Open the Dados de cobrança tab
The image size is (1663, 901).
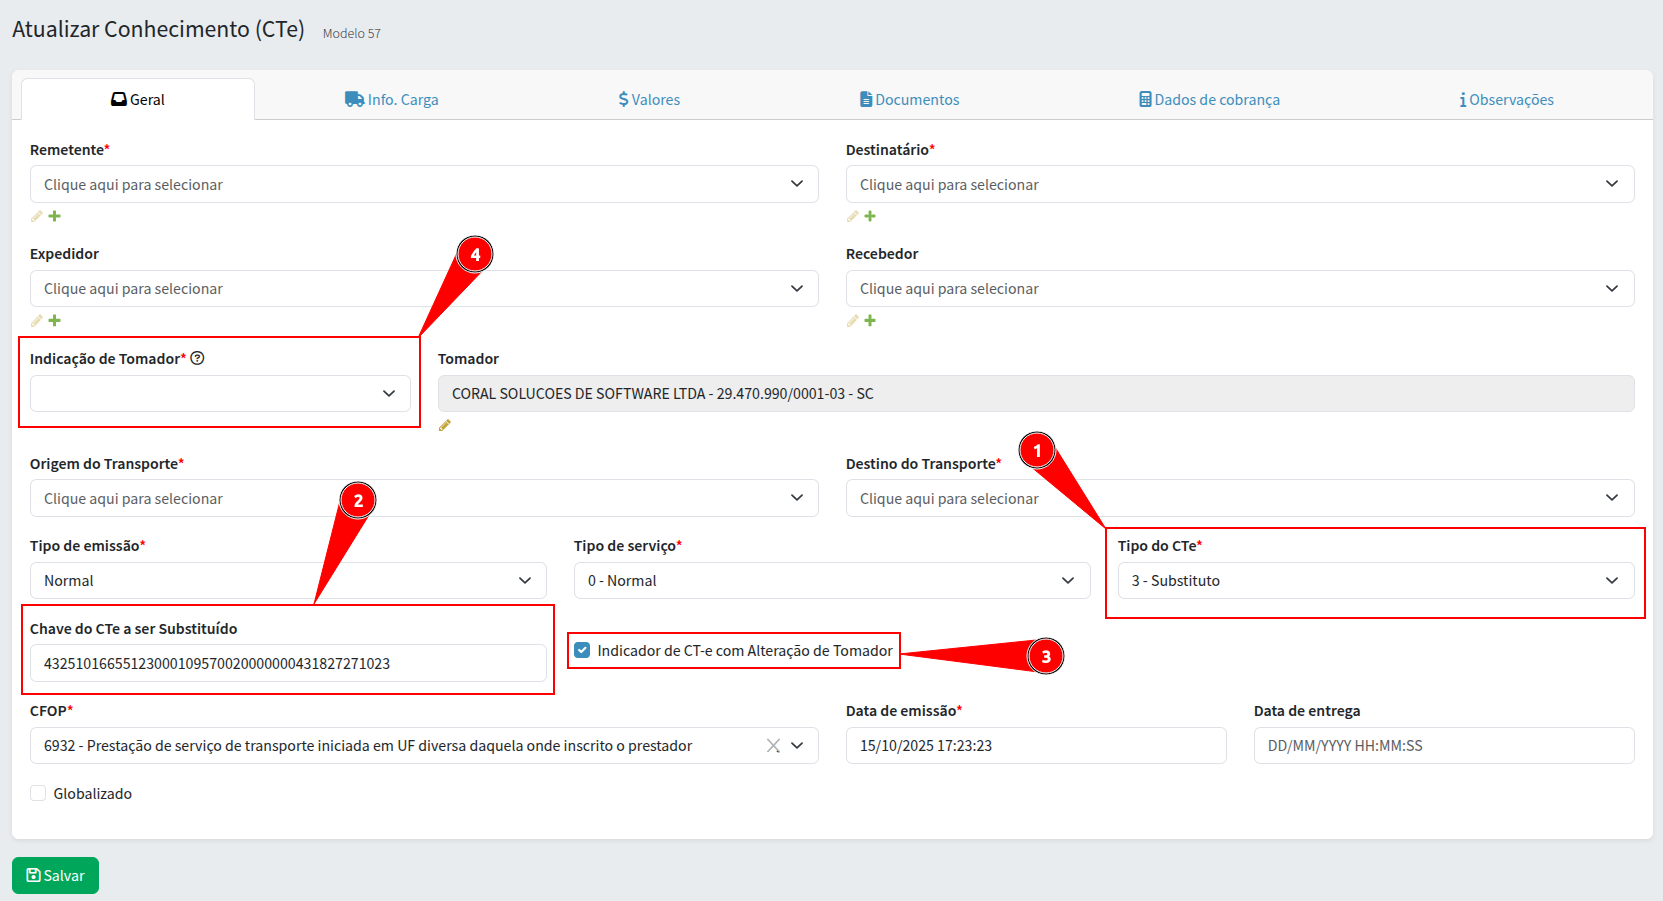point(1209,100)
